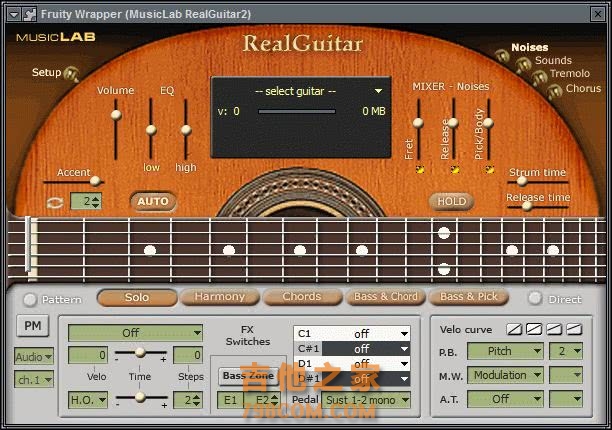Click the Setup knob icon
This screenshot has width=612, height=430.
click(71, 74)
